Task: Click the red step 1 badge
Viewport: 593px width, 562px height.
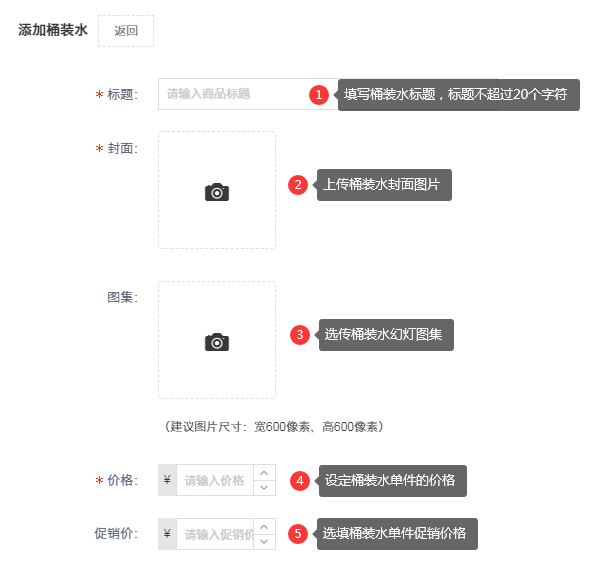Action: (319, 95)
